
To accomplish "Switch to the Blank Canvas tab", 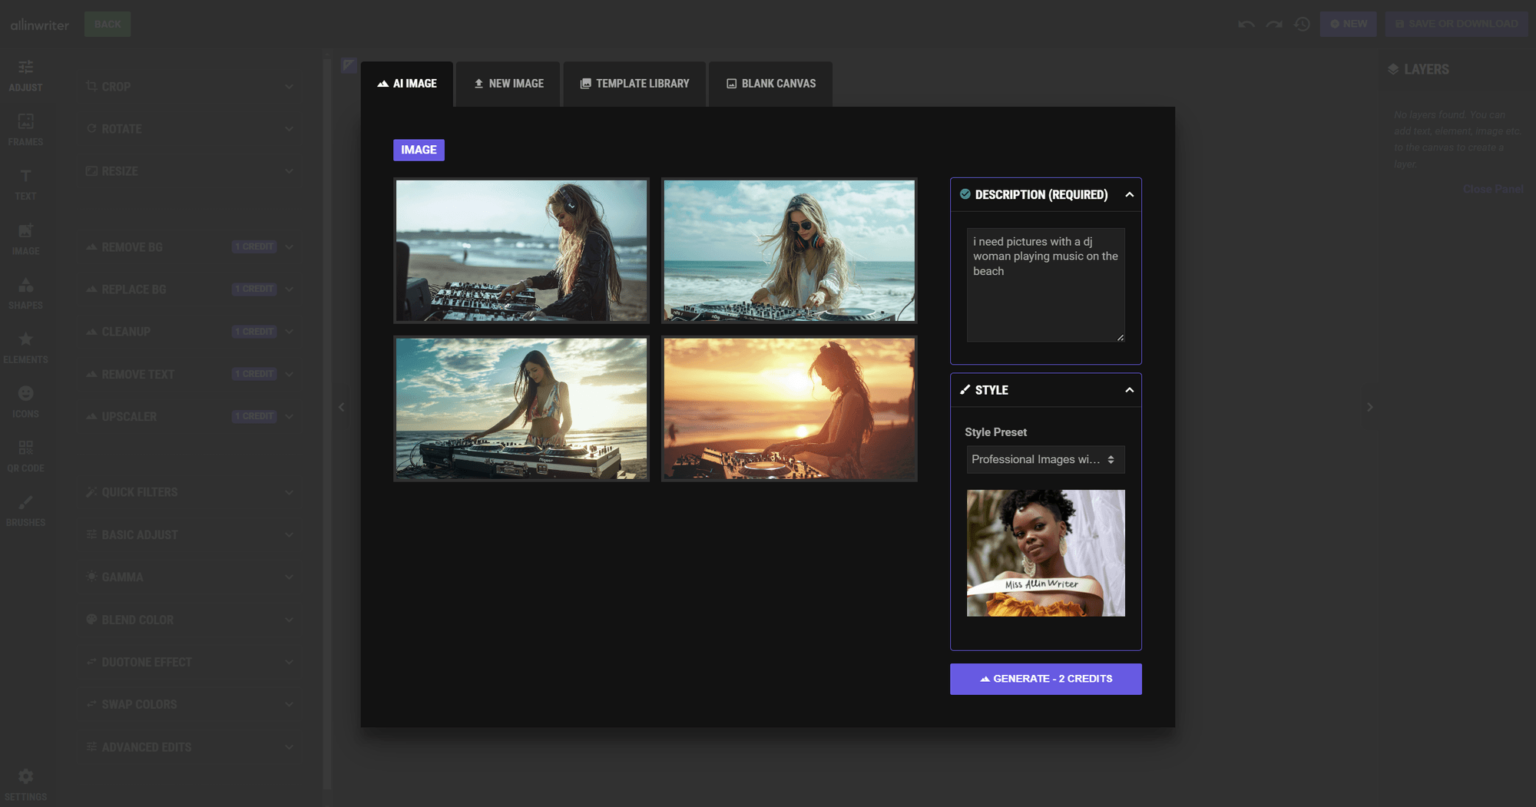I will click(770, 84).
